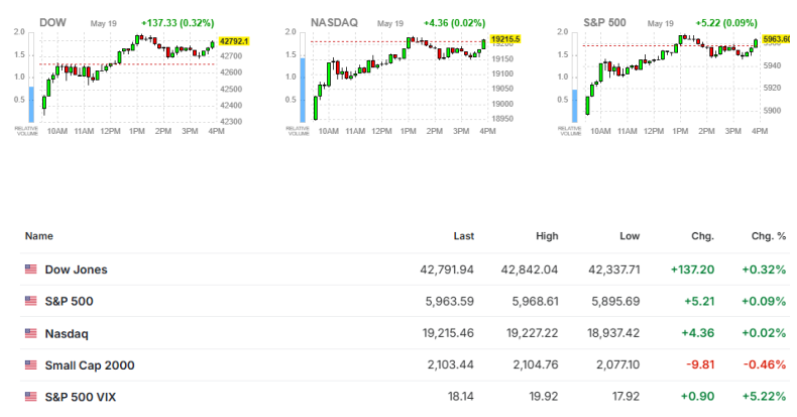Click S&P 500 high value 5,968.61

tap(535, 301)
